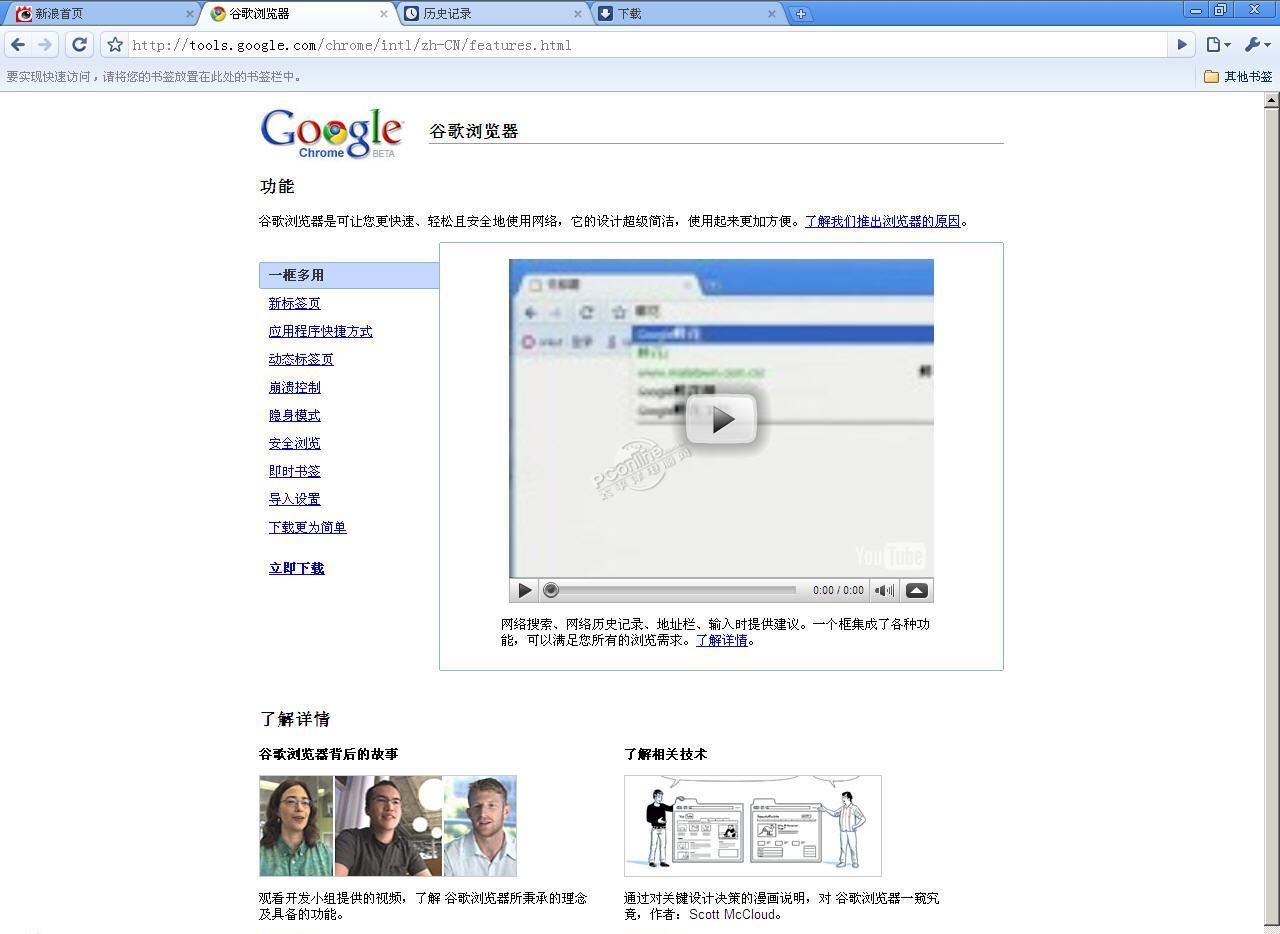Click the Scott McCloud author link
The image size is (1280, 934).
[x=732, y=914]
